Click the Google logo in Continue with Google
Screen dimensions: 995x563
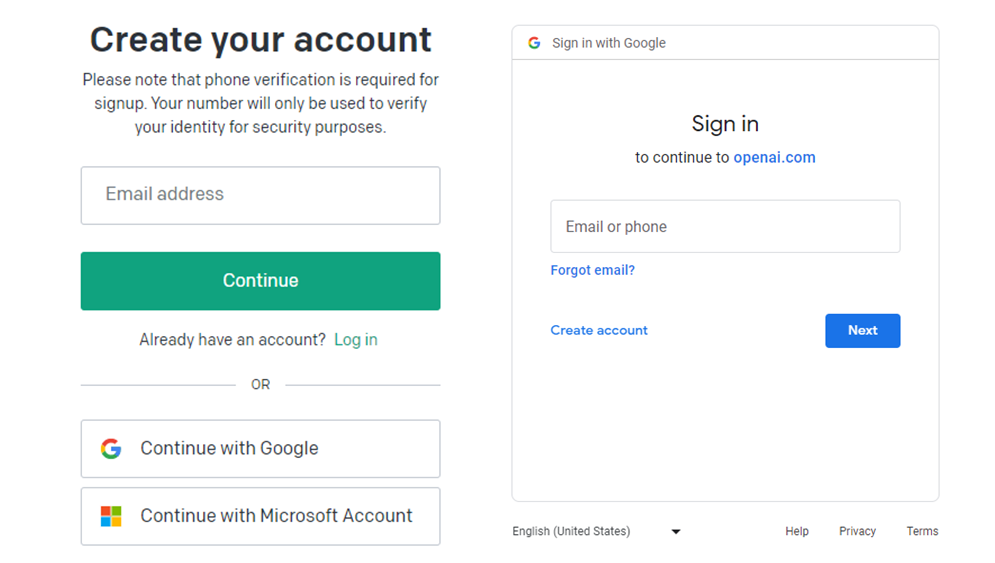(111, 449)
